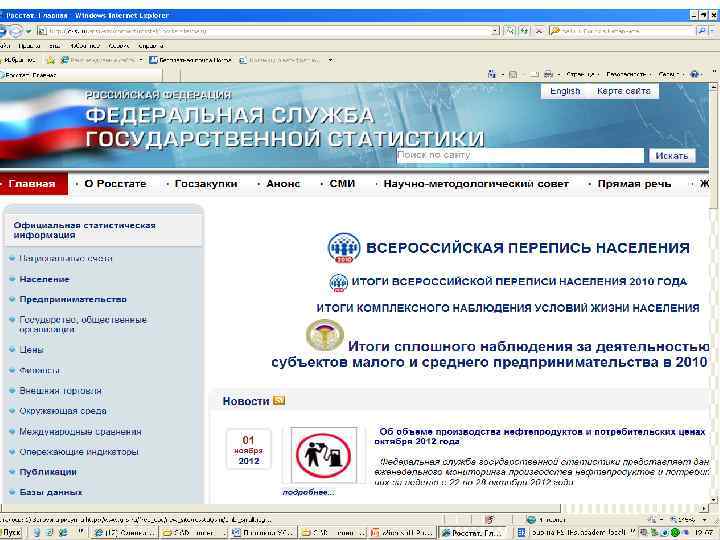This screenshot has width=720, height=540.
Task: Open the Карта сайта link
Action: point(624,91)
